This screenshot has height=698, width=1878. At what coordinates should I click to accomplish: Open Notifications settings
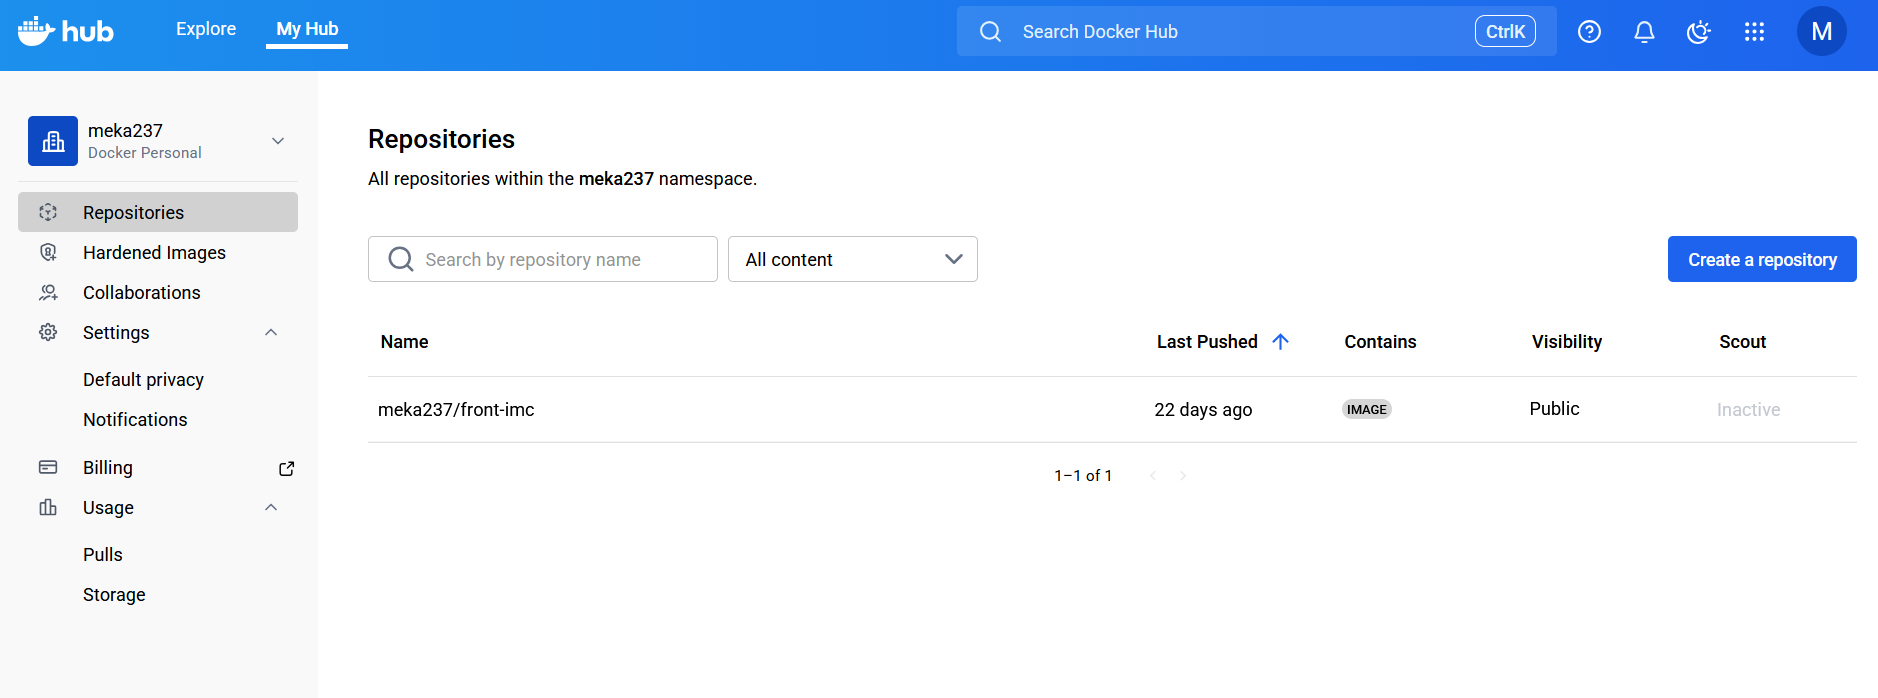tap(135, 419)
